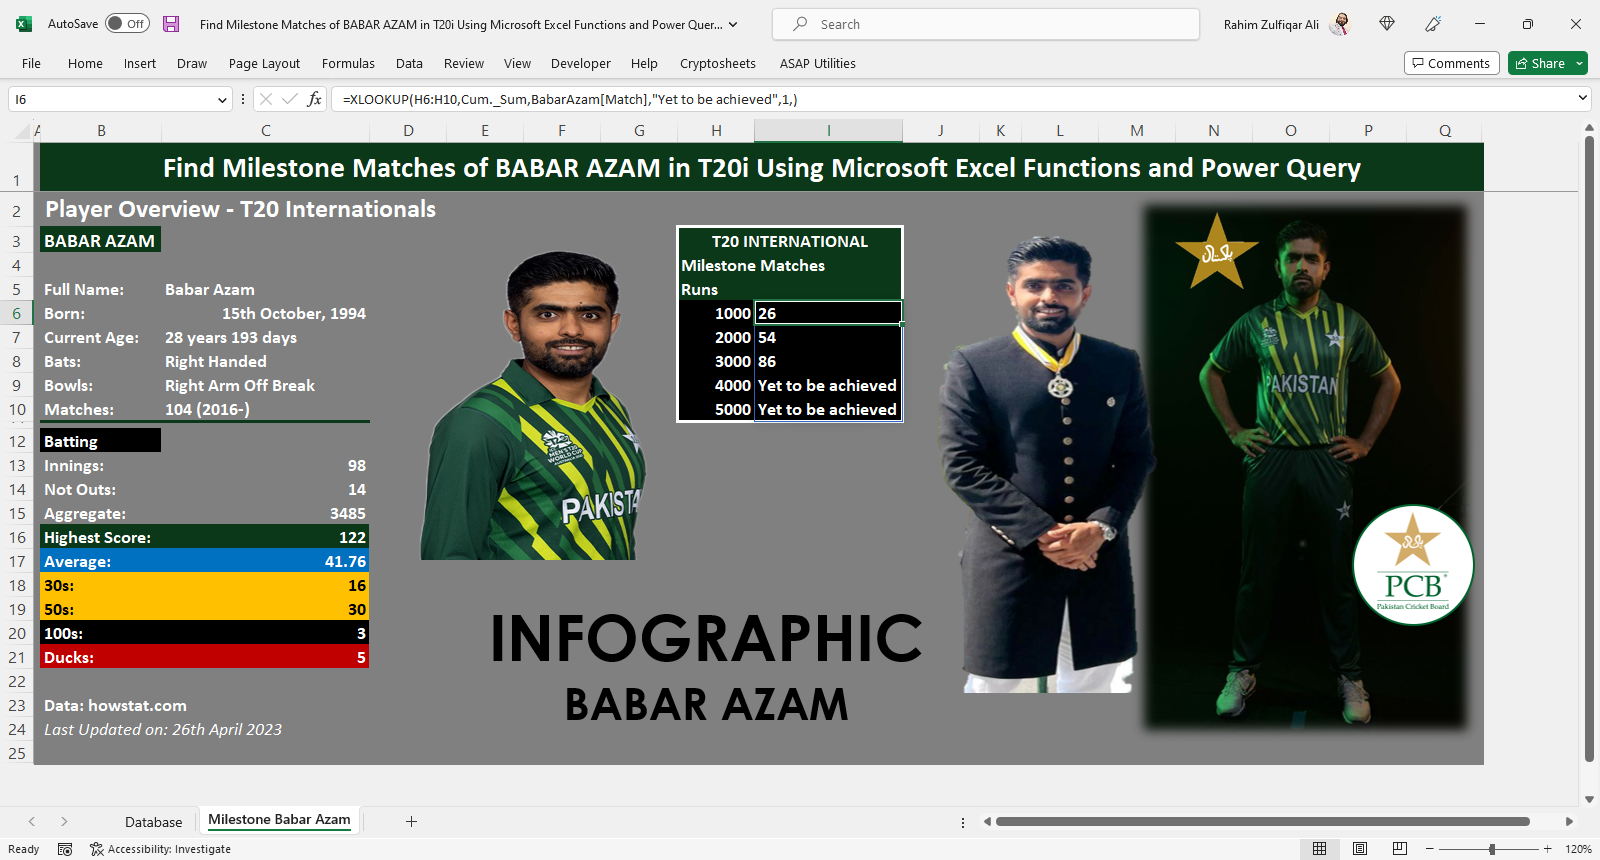Open the Page Layout tab
Viewport: 1600px width, 860px height.
(264, 63)
